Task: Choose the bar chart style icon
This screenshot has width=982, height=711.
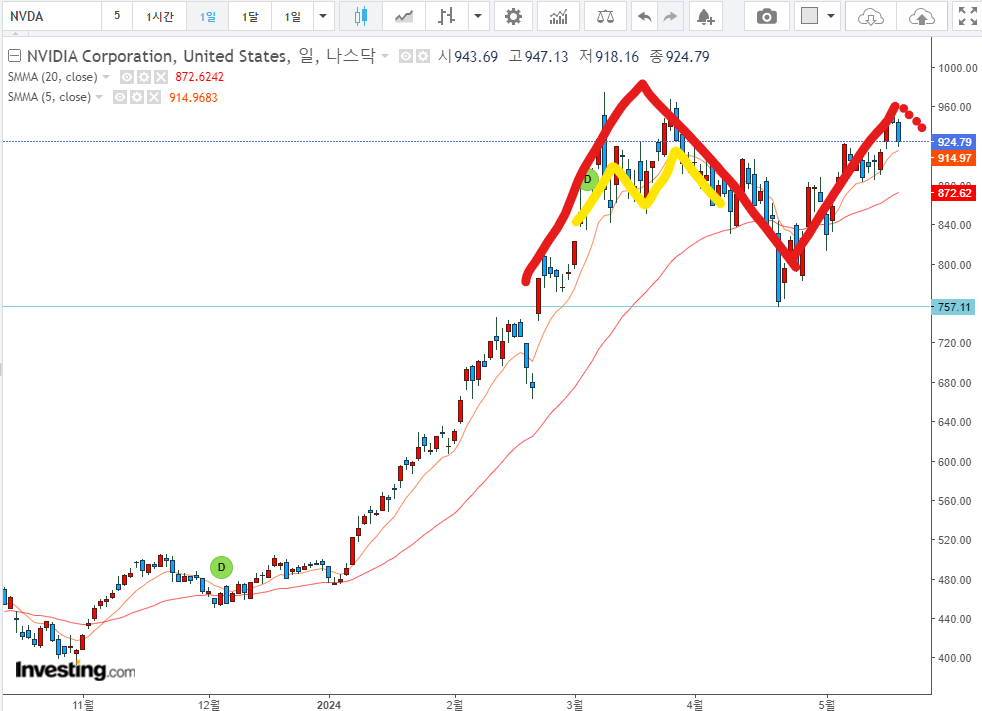Action: [x=446, y=16]
